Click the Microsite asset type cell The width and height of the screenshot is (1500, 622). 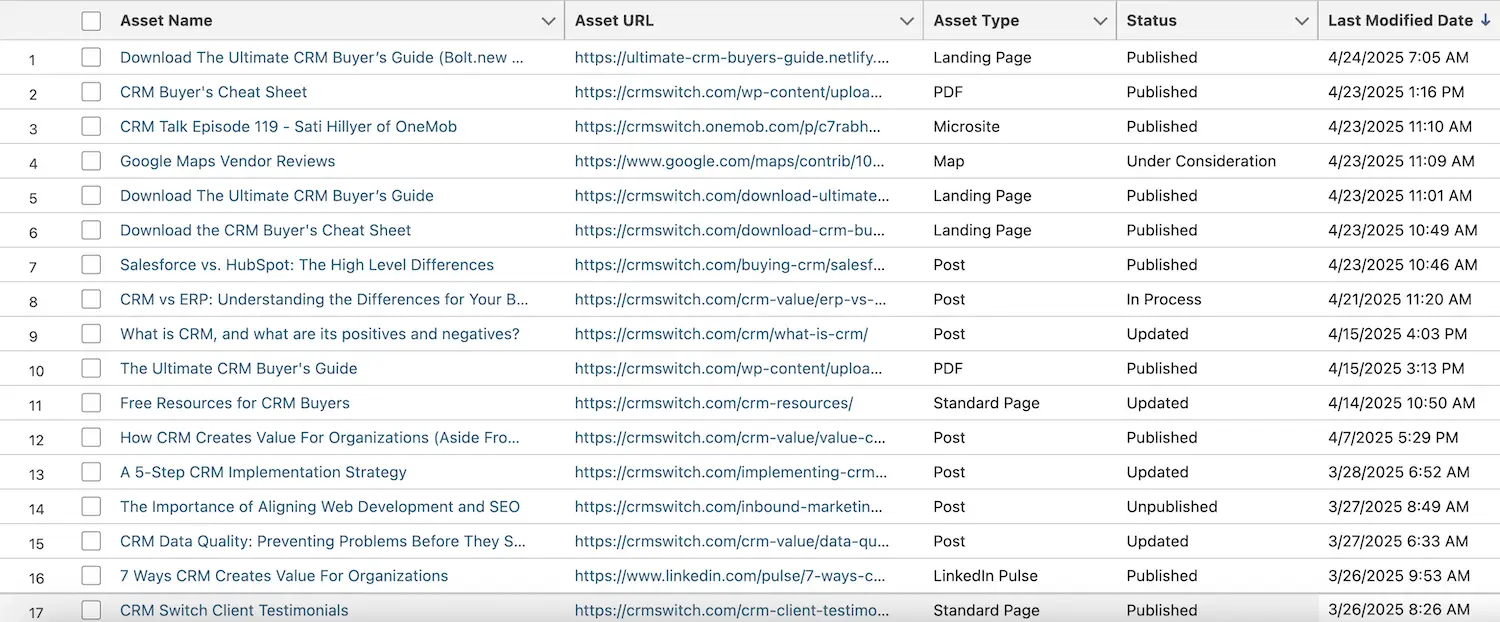pos(967,127)
